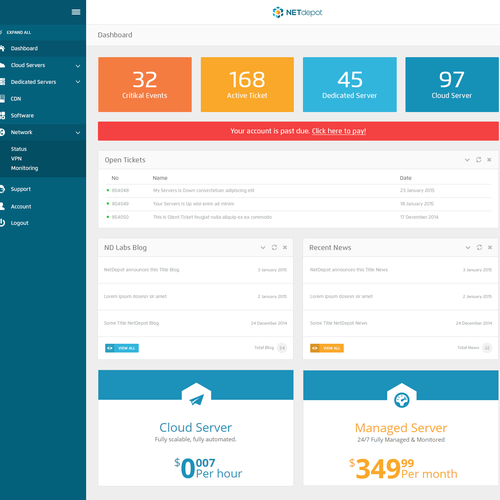The width and height of the screenshot is (500, 500).
Task: Collapse the Open Tickets panel chevron
Action: click(467, 160)
